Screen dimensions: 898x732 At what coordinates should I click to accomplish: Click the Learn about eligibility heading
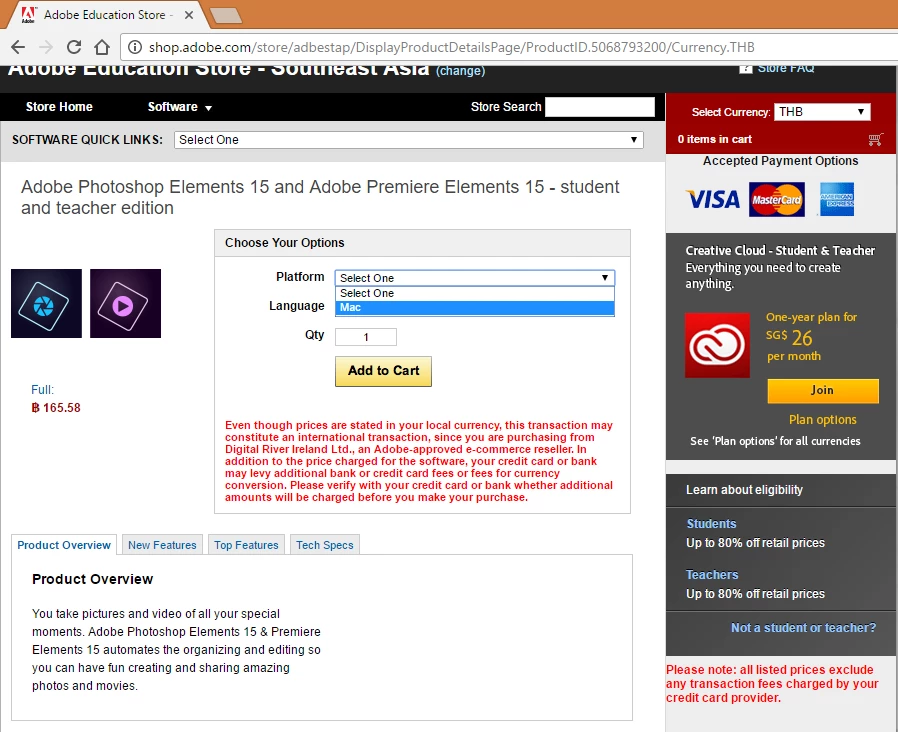(x=744, y=490)
